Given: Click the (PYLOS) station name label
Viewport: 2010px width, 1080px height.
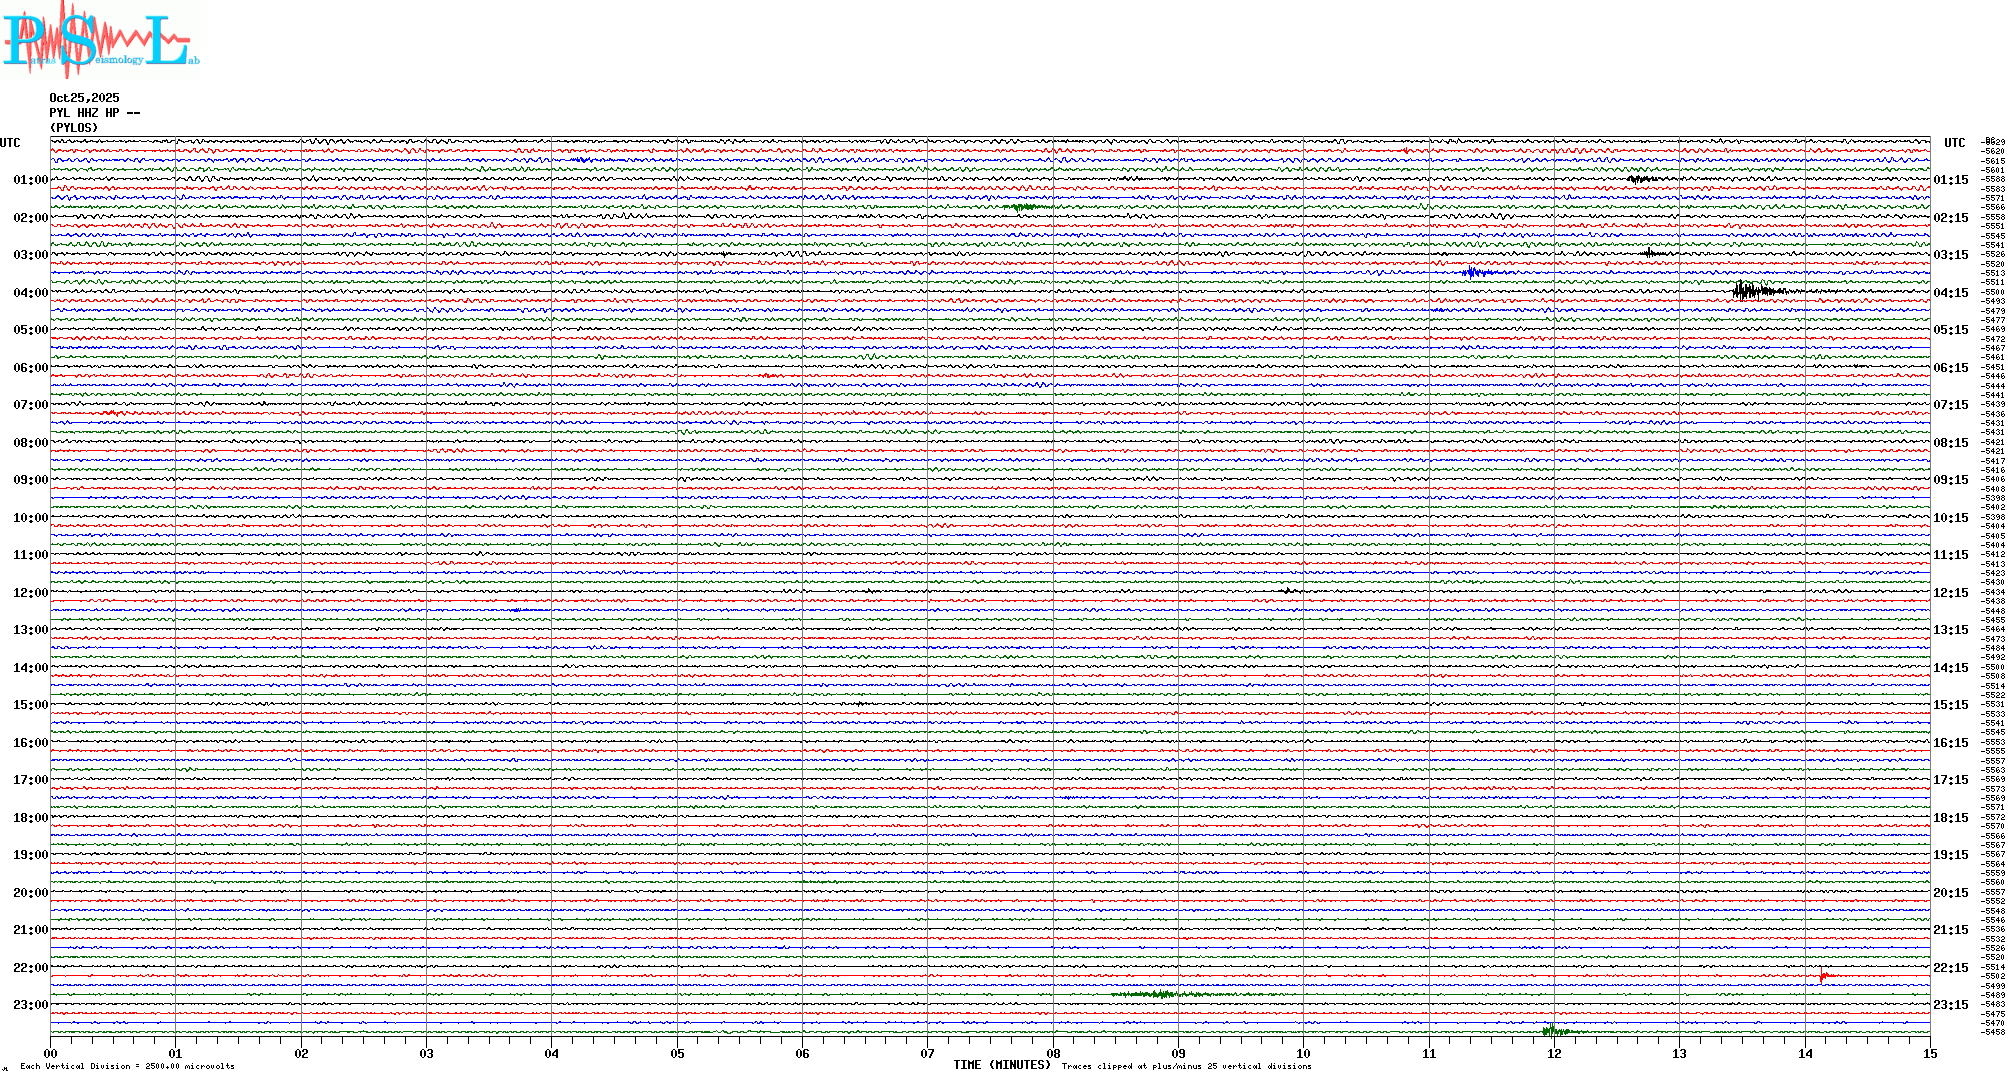Looking at the screenshot, I should coord(74,128).
